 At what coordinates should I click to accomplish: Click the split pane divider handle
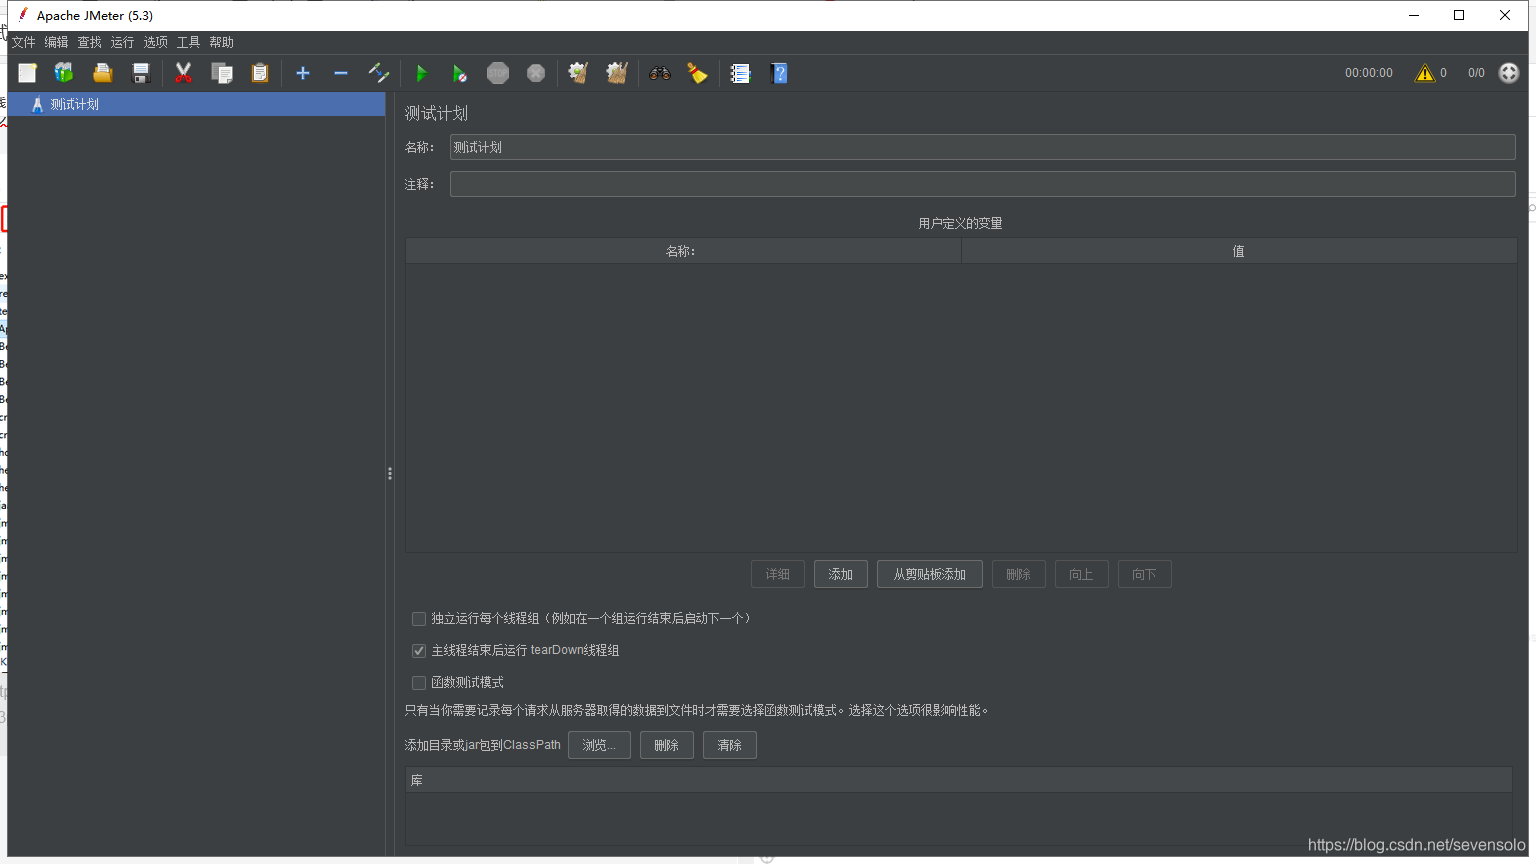pos(390,474)
